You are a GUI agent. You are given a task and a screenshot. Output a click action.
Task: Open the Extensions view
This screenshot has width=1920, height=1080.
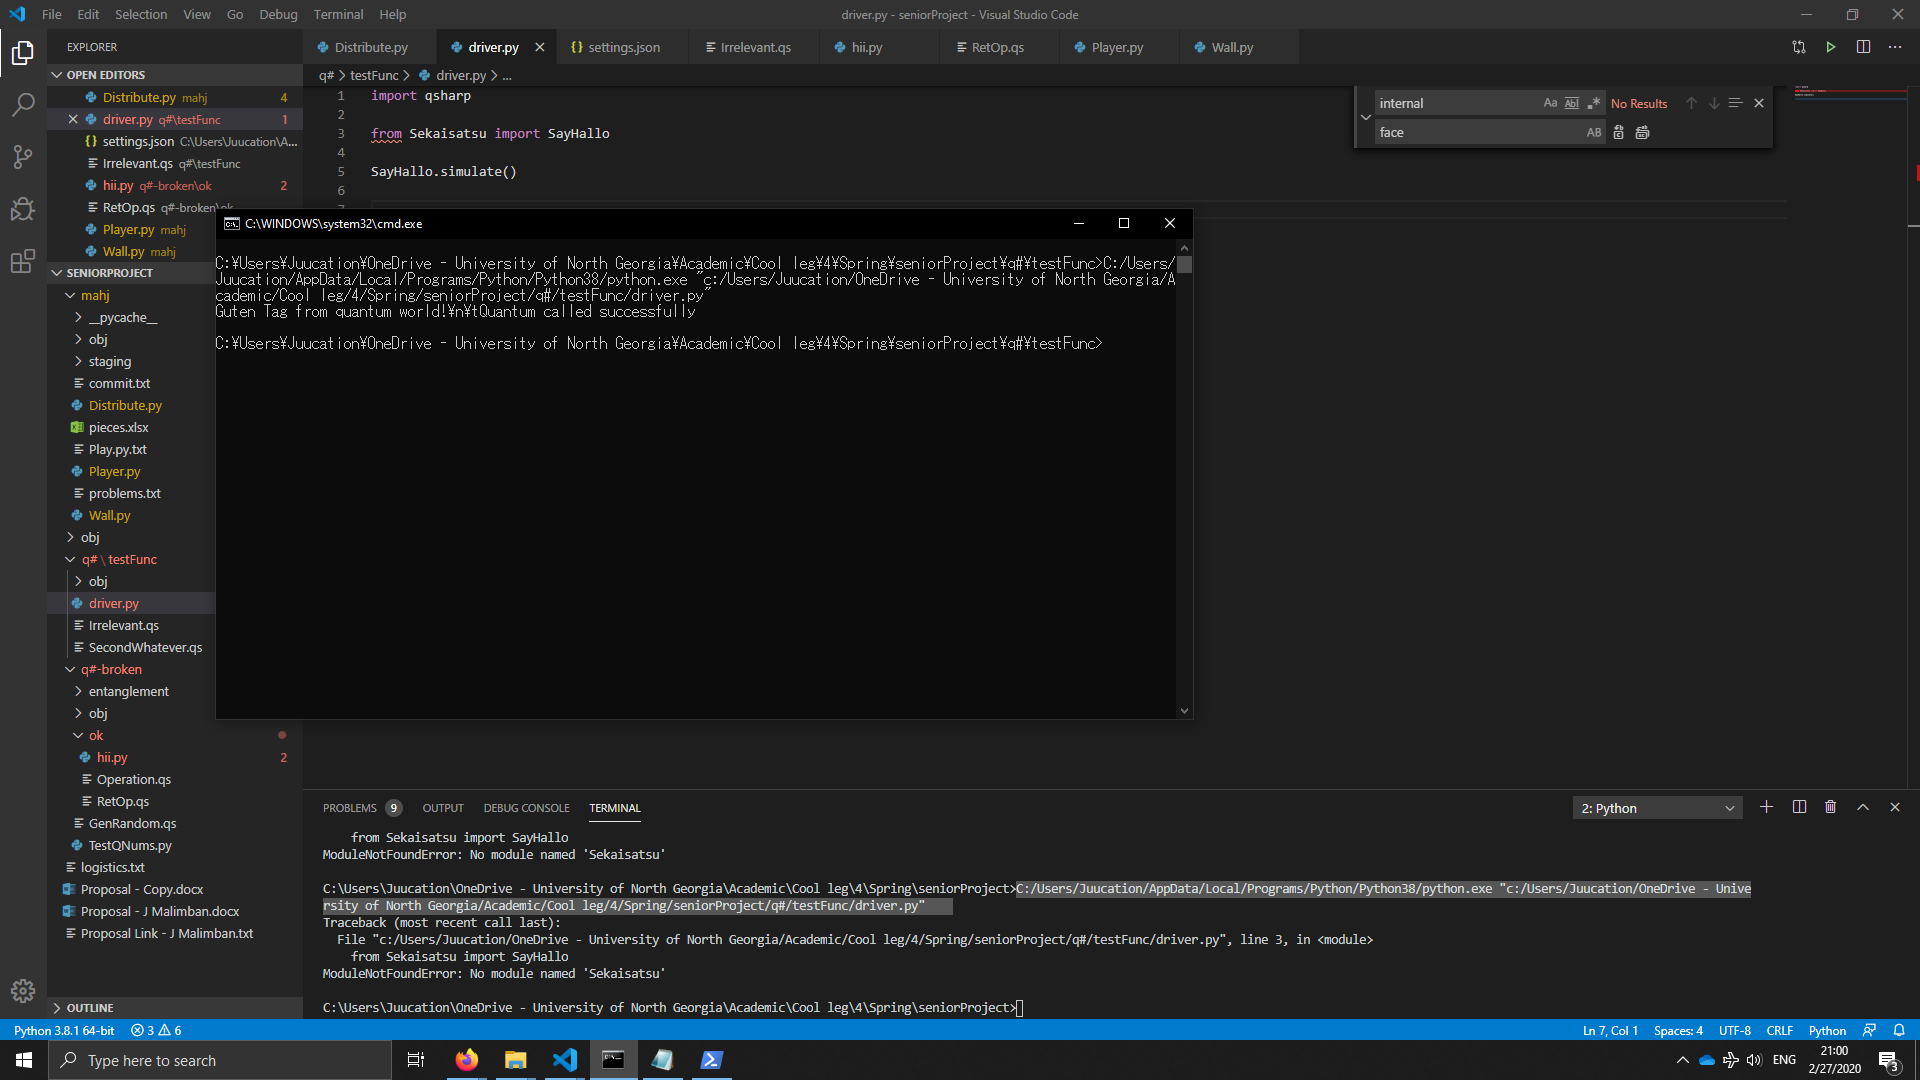pos(22,261)
